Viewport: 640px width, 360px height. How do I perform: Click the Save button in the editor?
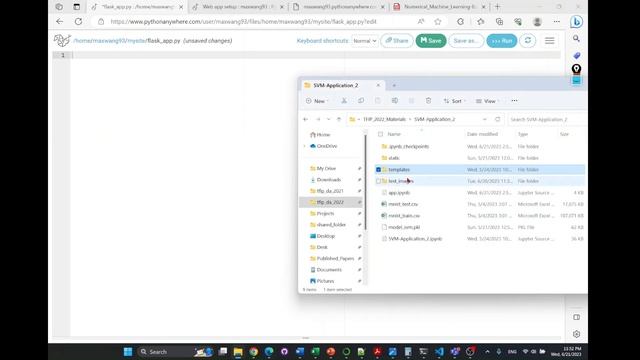(x=431, y=41)
